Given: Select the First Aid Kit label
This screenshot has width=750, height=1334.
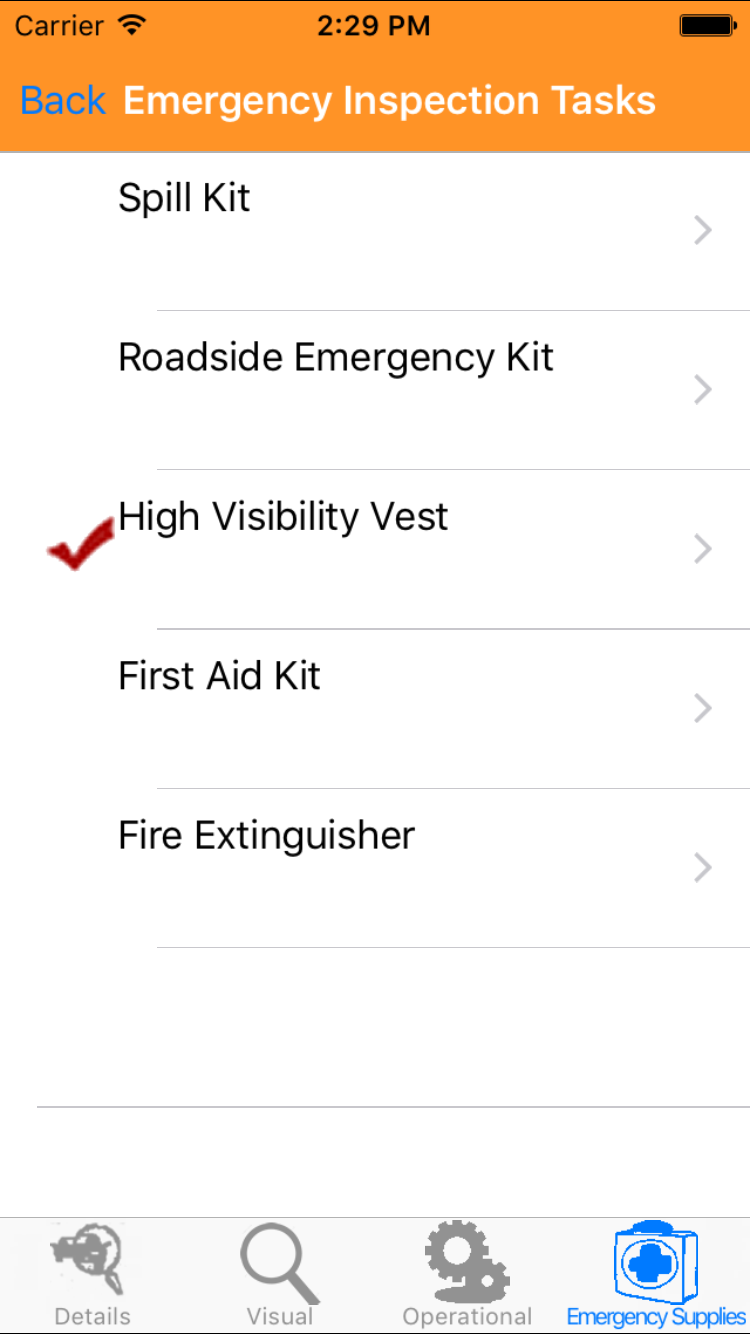Looking at the screenshot, I should (x=219, y=676).
